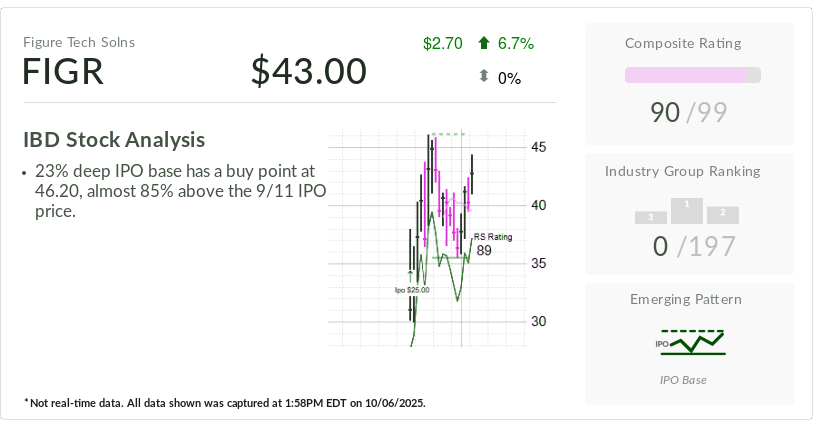This screenshot has width=816, height=430.
Task: Click the IPO Base pattern icon
Action: pyautogui.click(x=690, y=343)
